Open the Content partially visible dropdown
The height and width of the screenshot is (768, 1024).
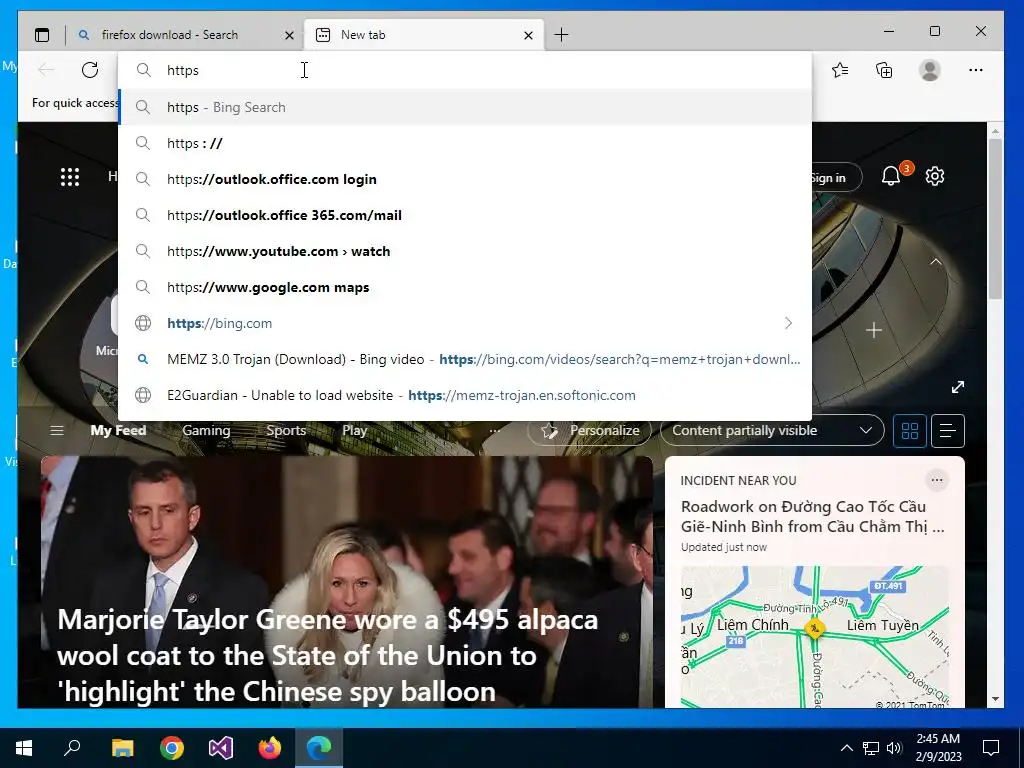[x=772, y=430]
